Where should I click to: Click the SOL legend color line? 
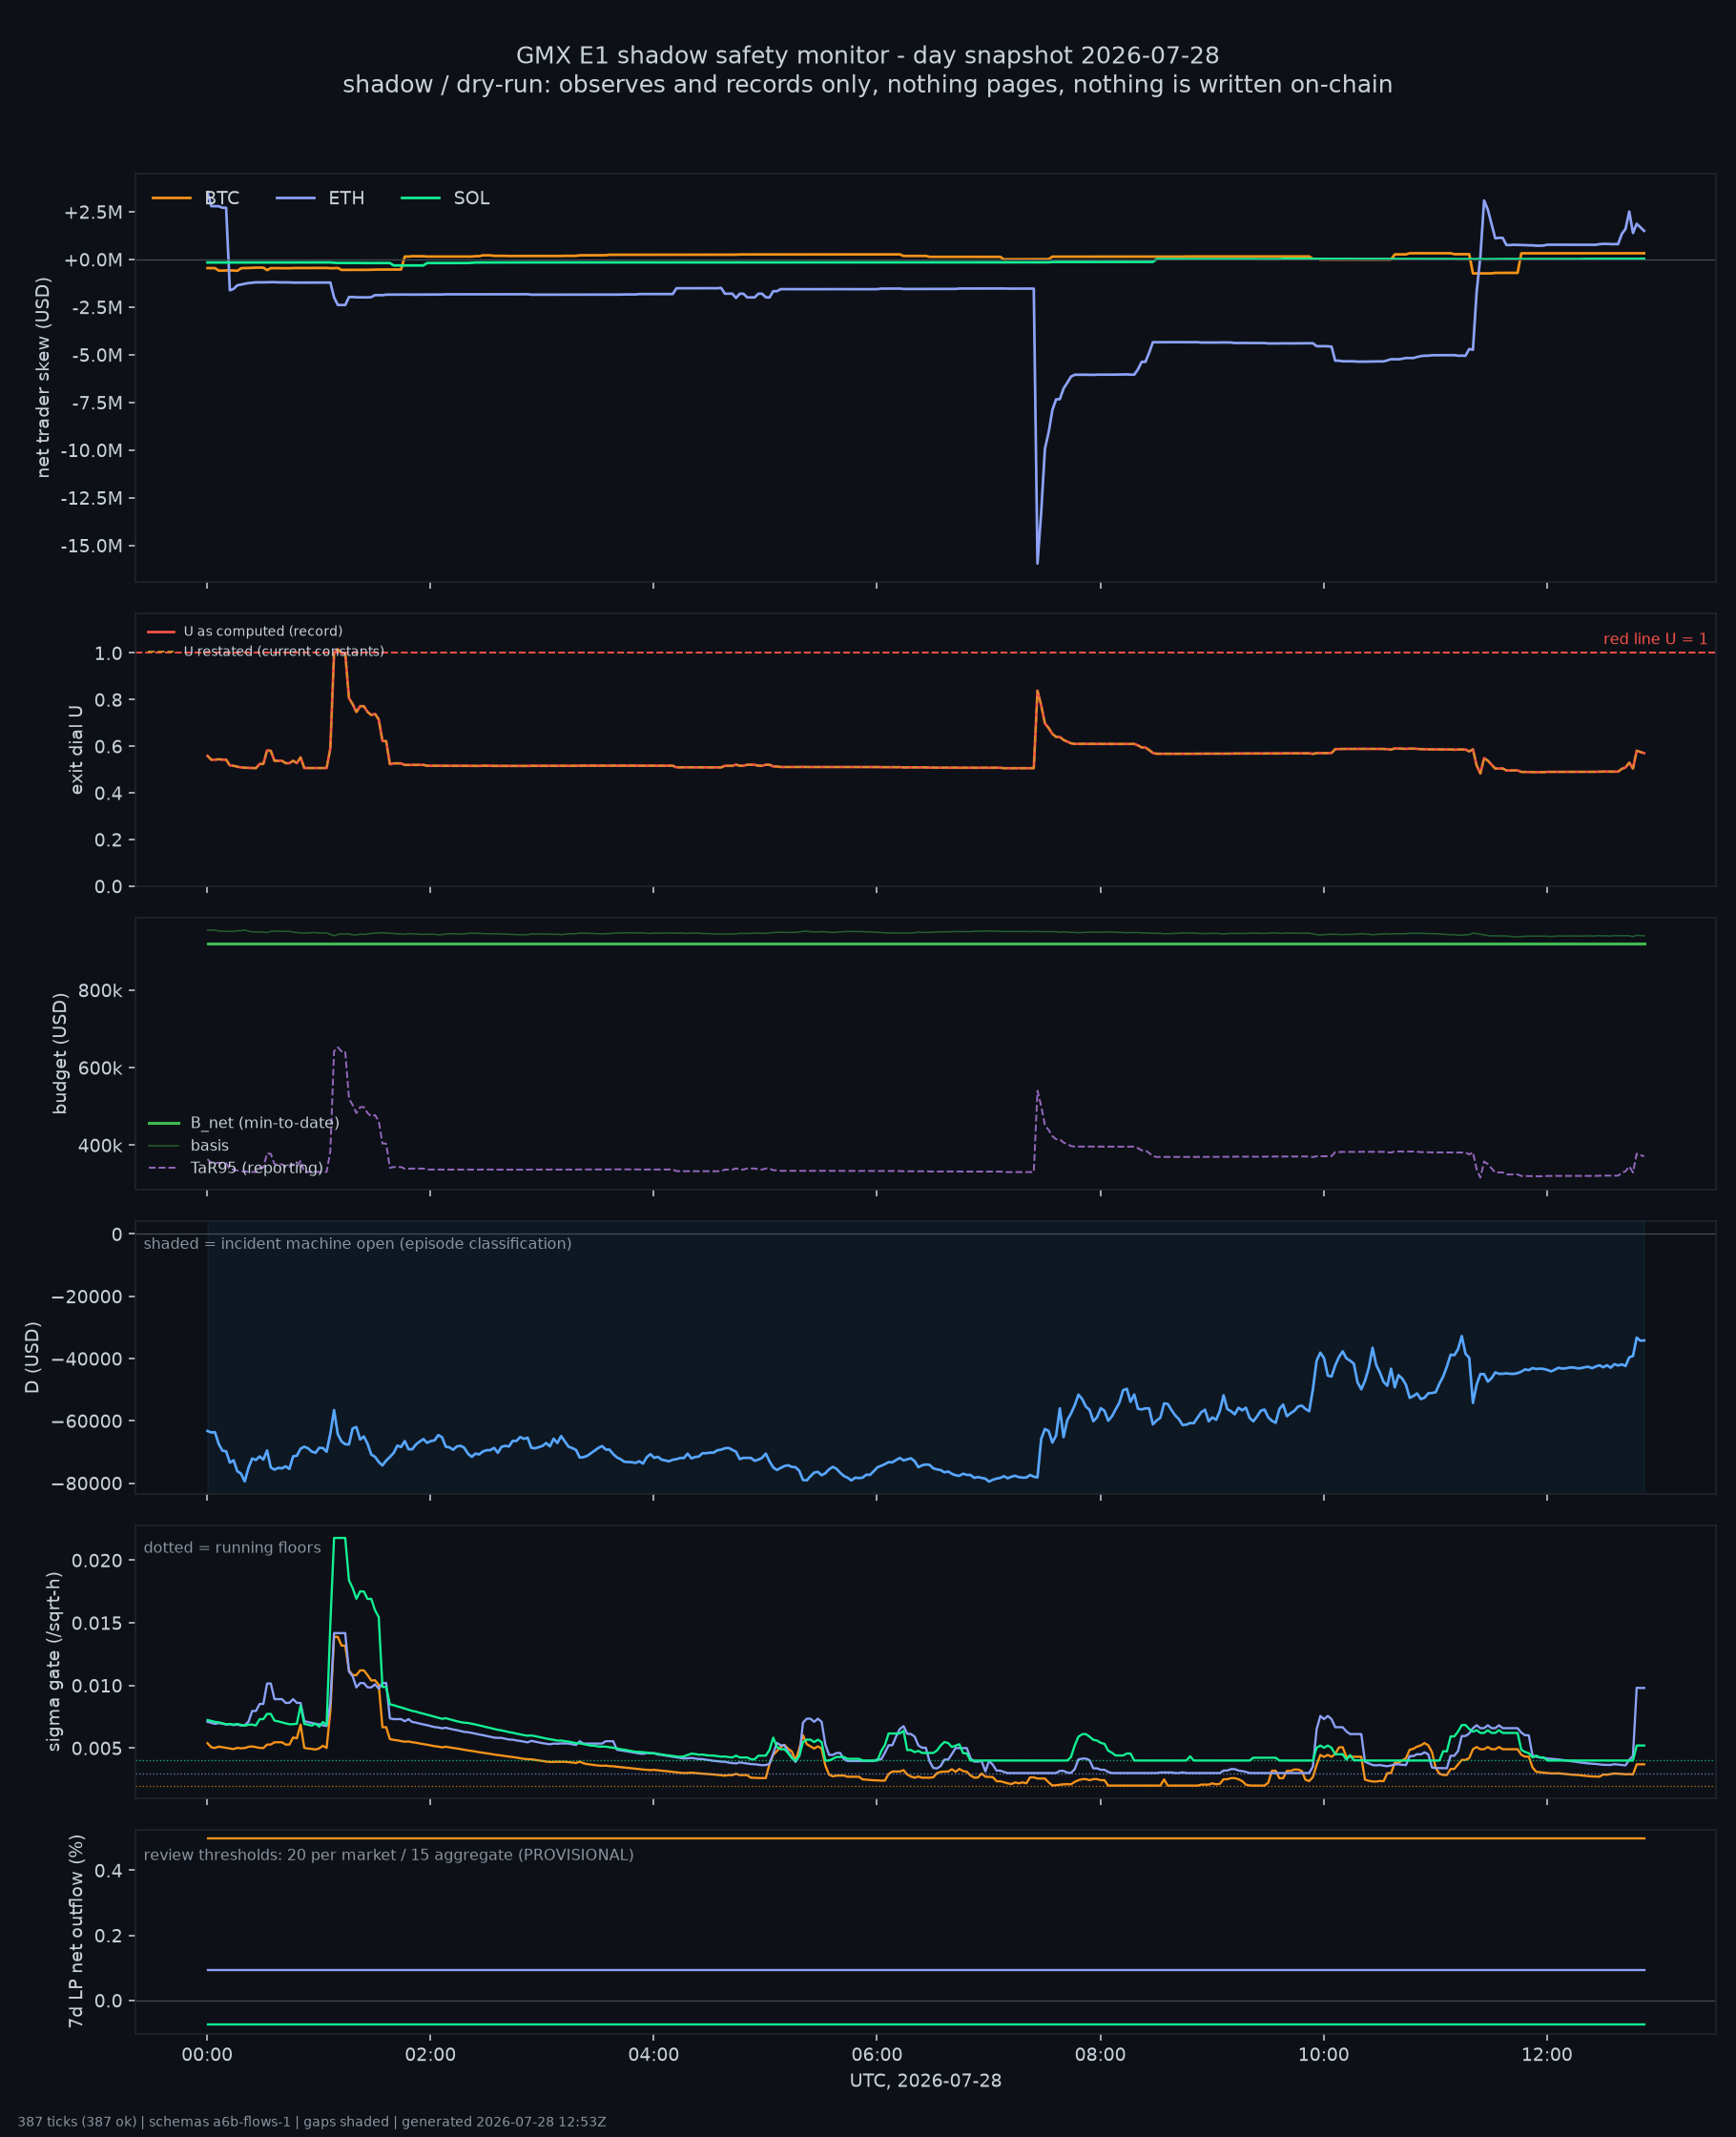(420, 198)
